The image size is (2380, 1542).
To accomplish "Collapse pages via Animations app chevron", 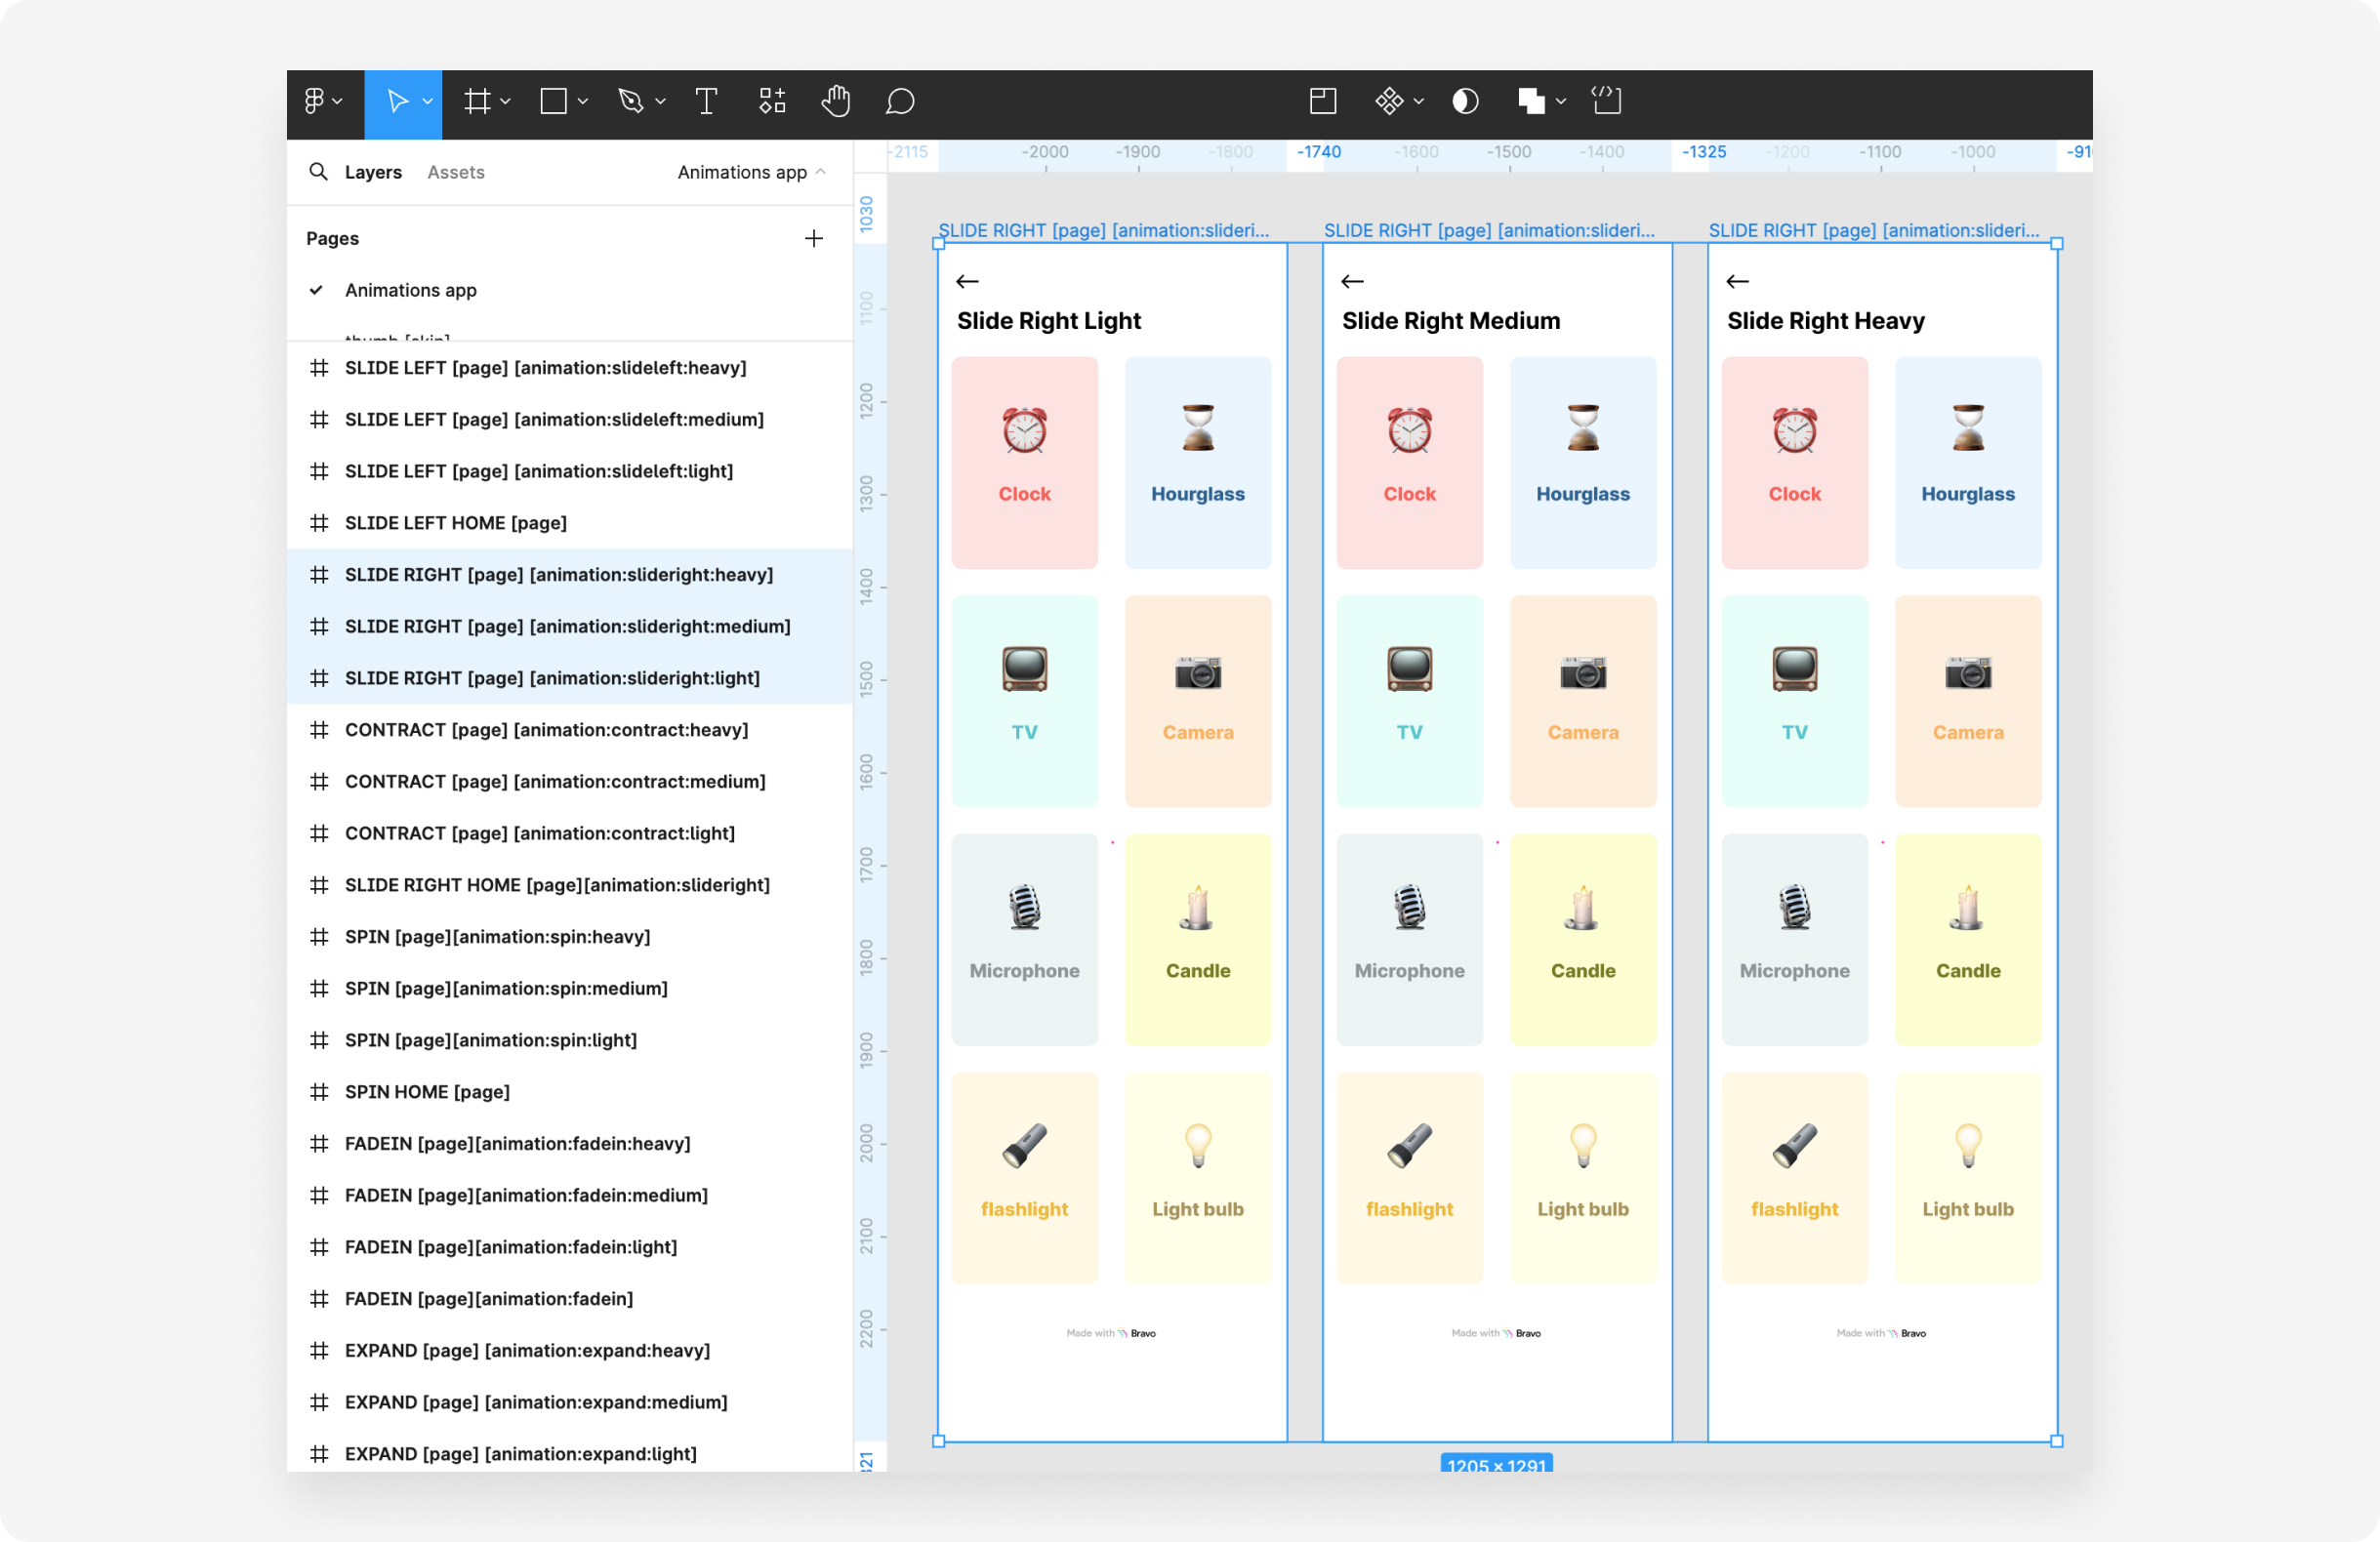I will pyautogui.click(x=821, y=172).
